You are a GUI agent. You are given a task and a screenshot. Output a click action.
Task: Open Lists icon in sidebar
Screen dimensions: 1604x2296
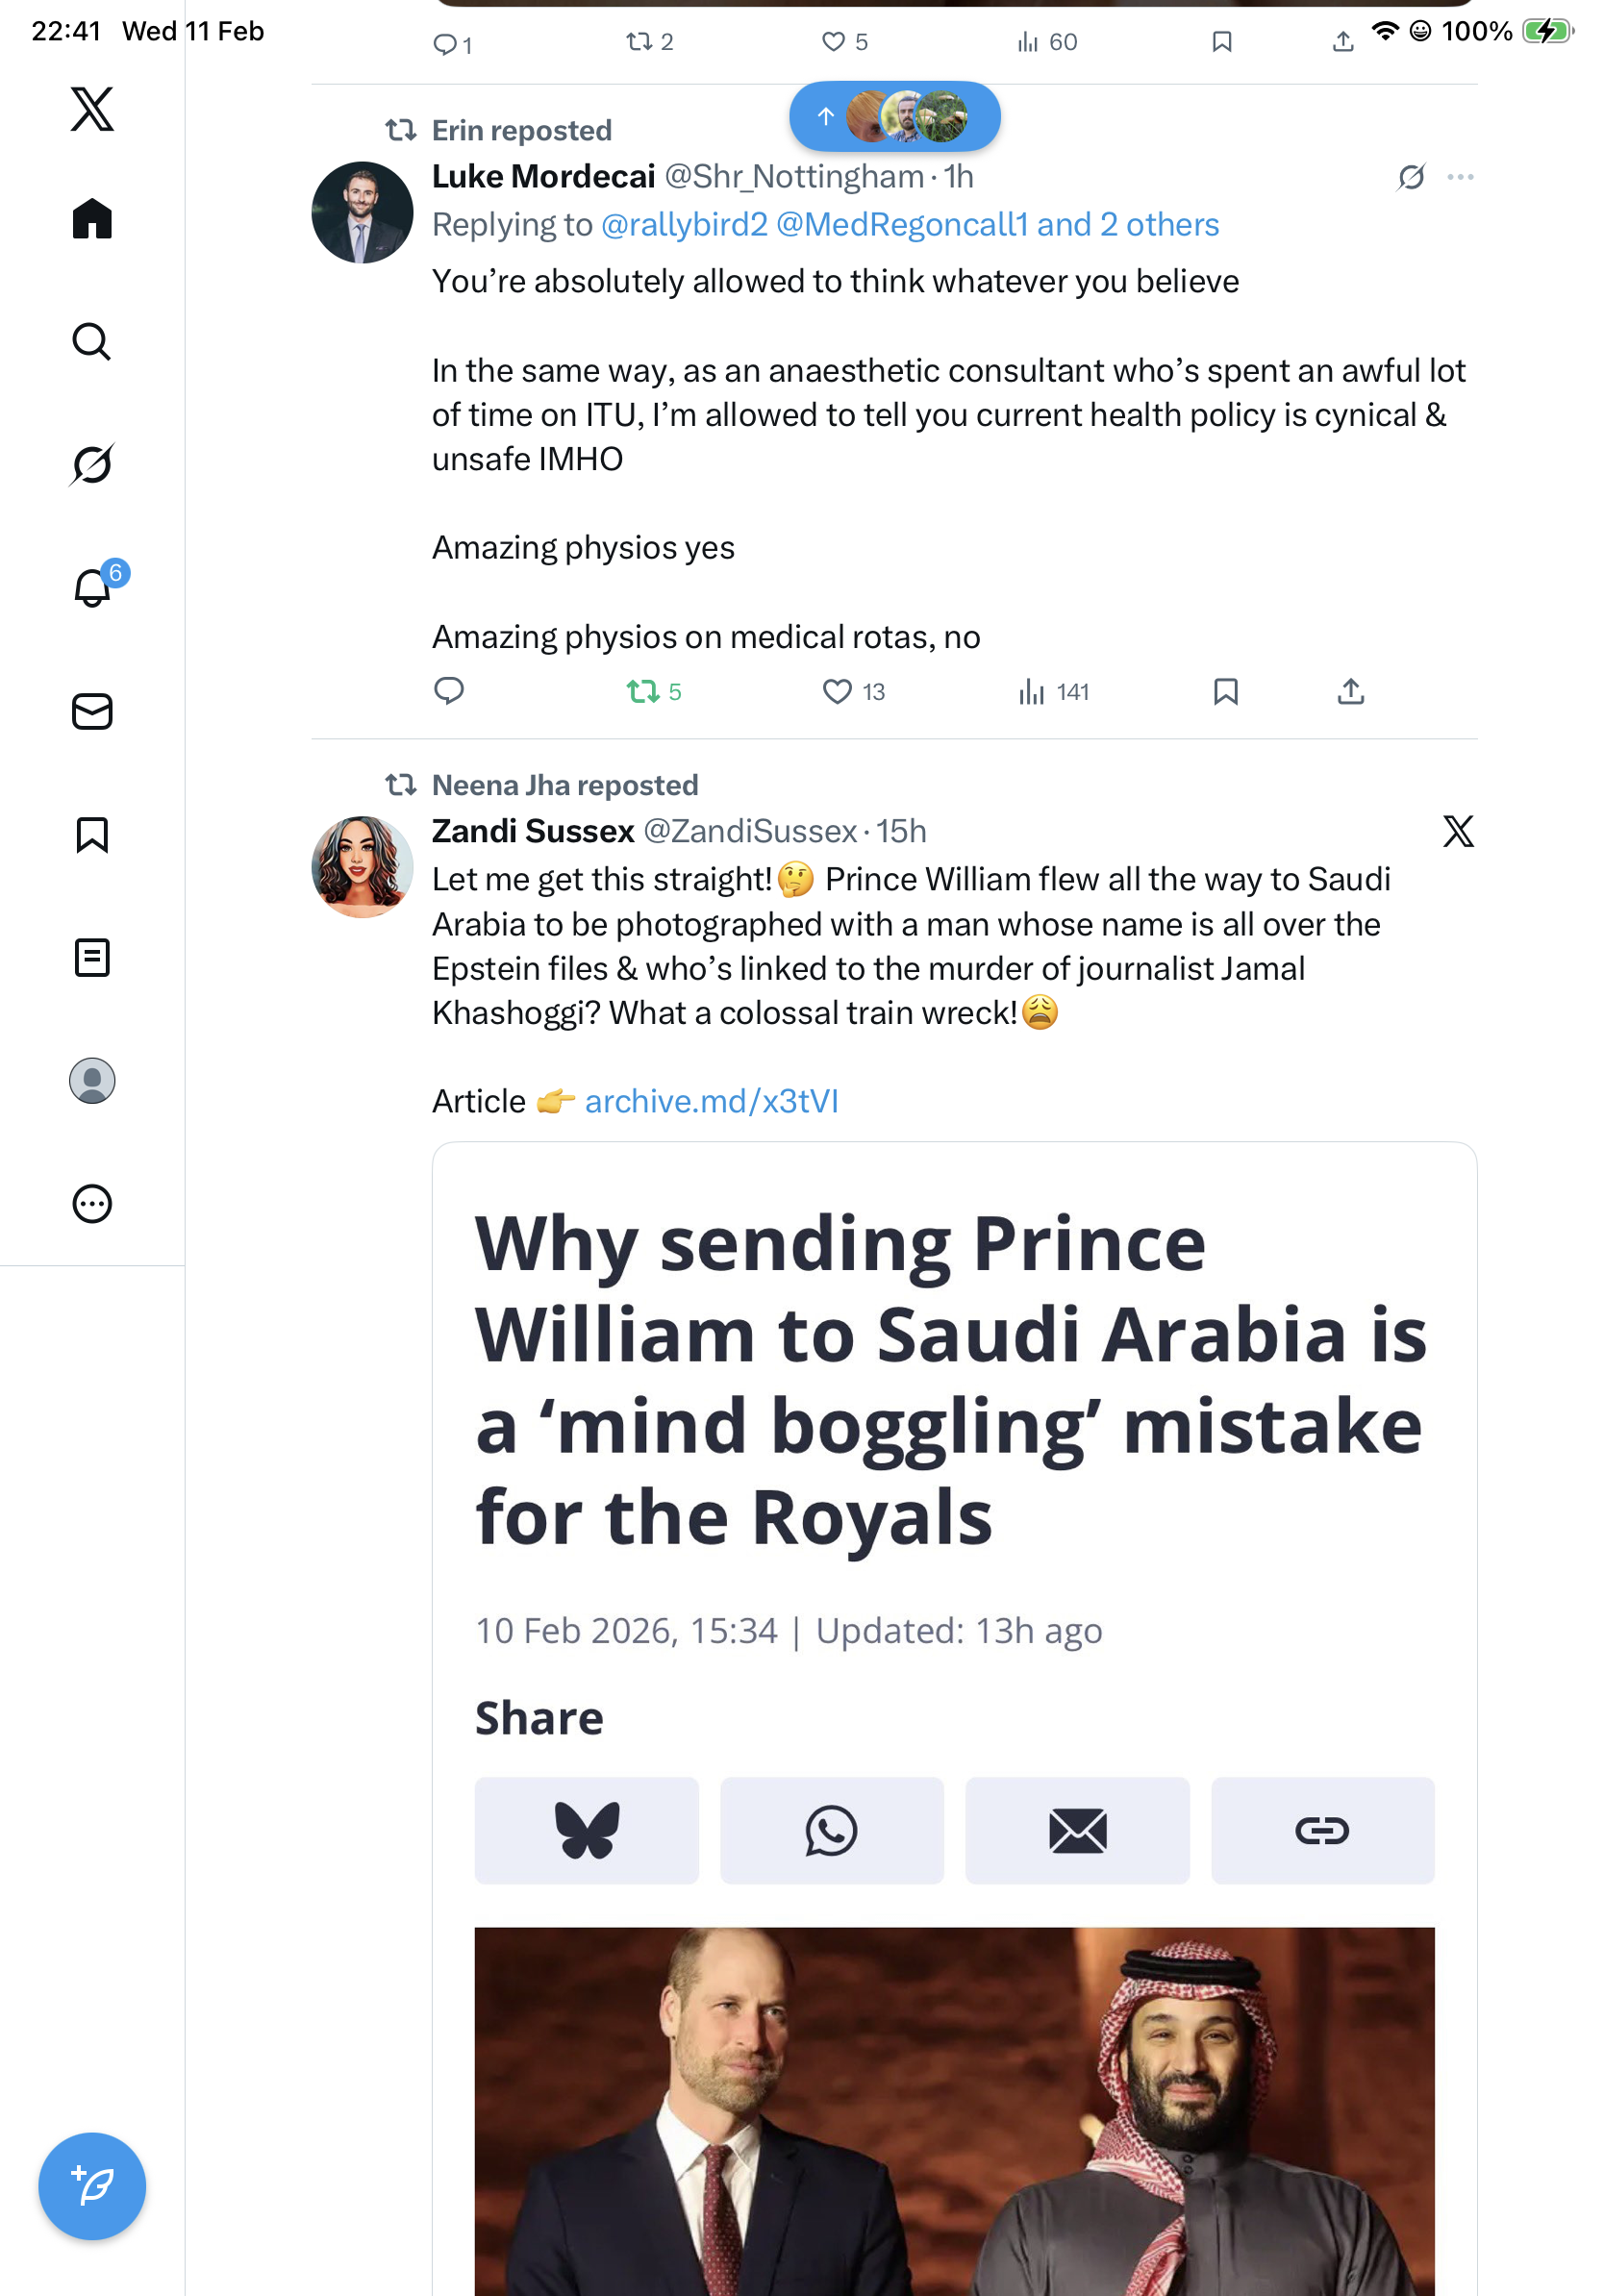coord(92,957)
